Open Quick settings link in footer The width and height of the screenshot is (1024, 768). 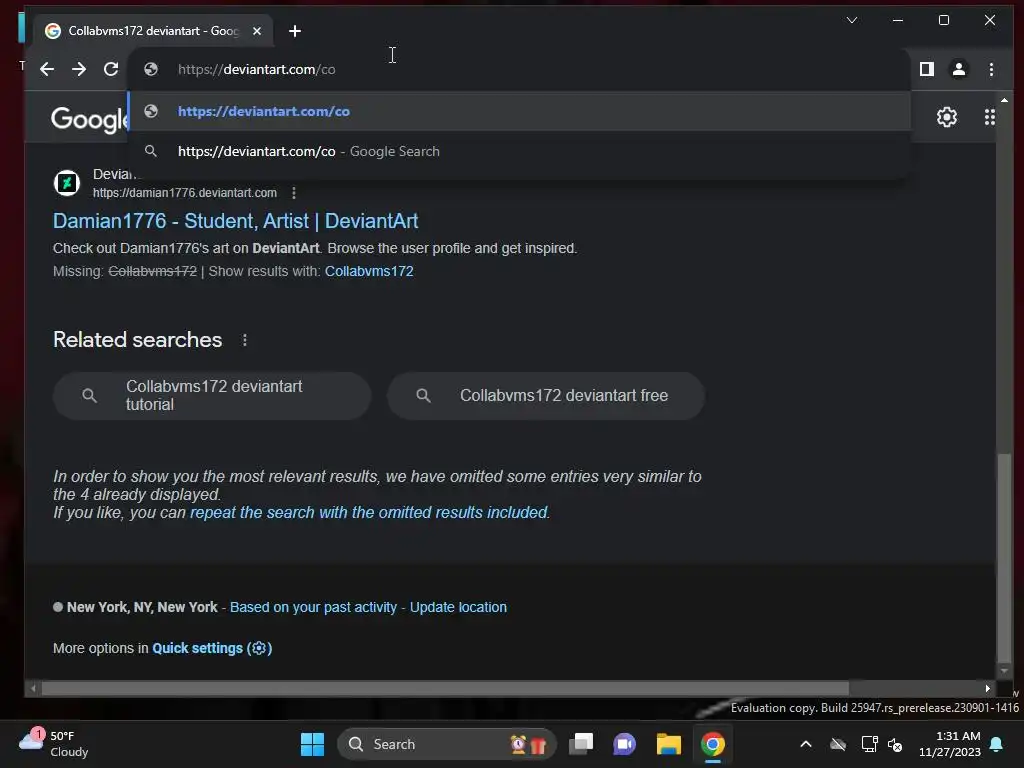pyautogui.click(x=212, y=648)
